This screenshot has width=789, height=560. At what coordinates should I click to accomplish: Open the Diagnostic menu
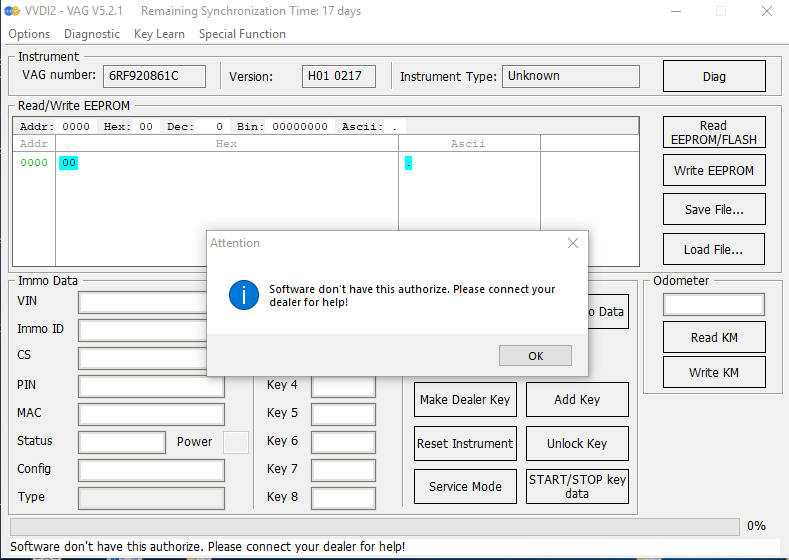pyautogui.click(x=92, y=34)
